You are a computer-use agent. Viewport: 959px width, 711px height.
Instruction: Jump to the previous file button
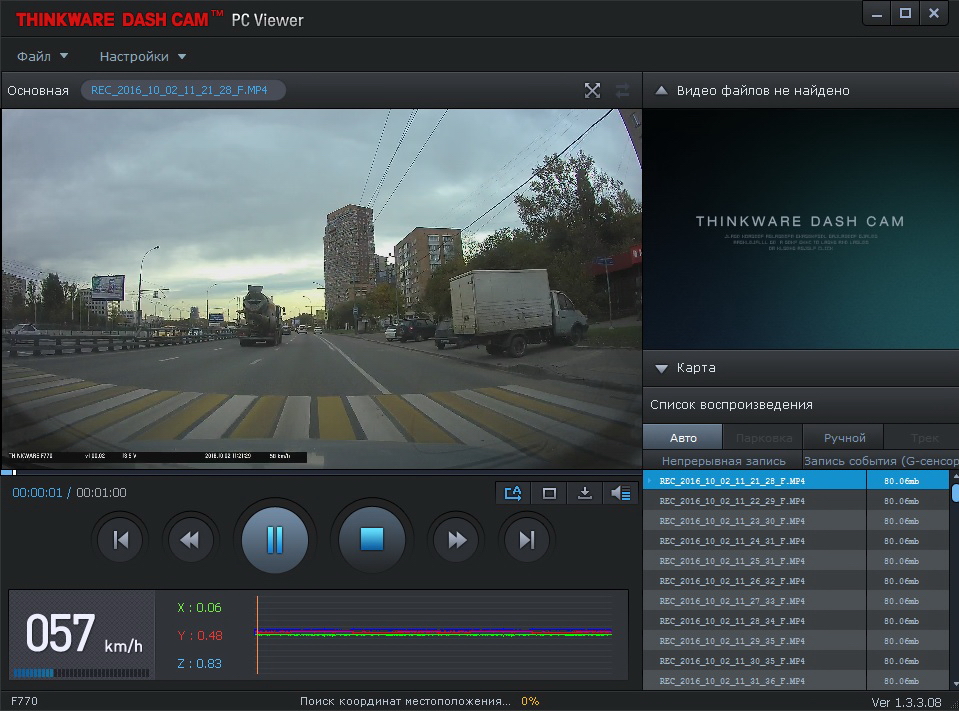pyautogui.click(x=120, y=540)
